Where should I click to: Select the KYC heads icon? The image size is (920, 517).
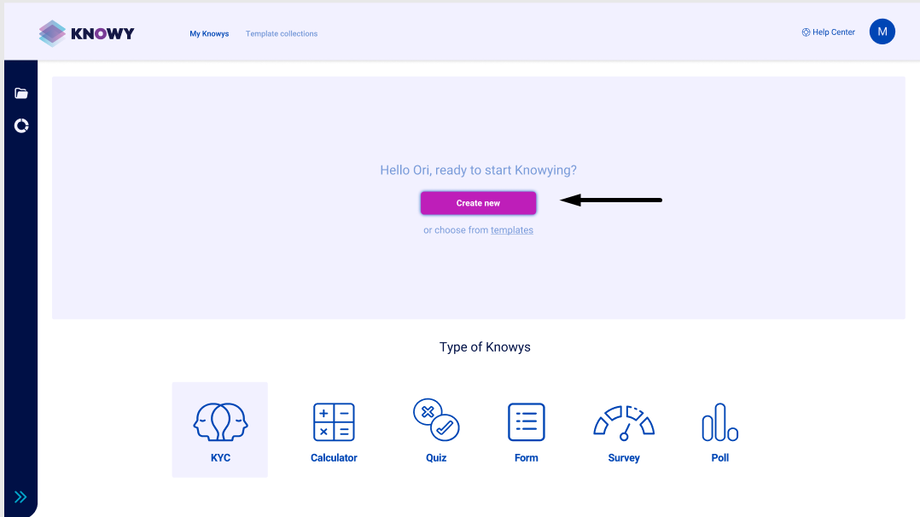(x=220, y=422)
